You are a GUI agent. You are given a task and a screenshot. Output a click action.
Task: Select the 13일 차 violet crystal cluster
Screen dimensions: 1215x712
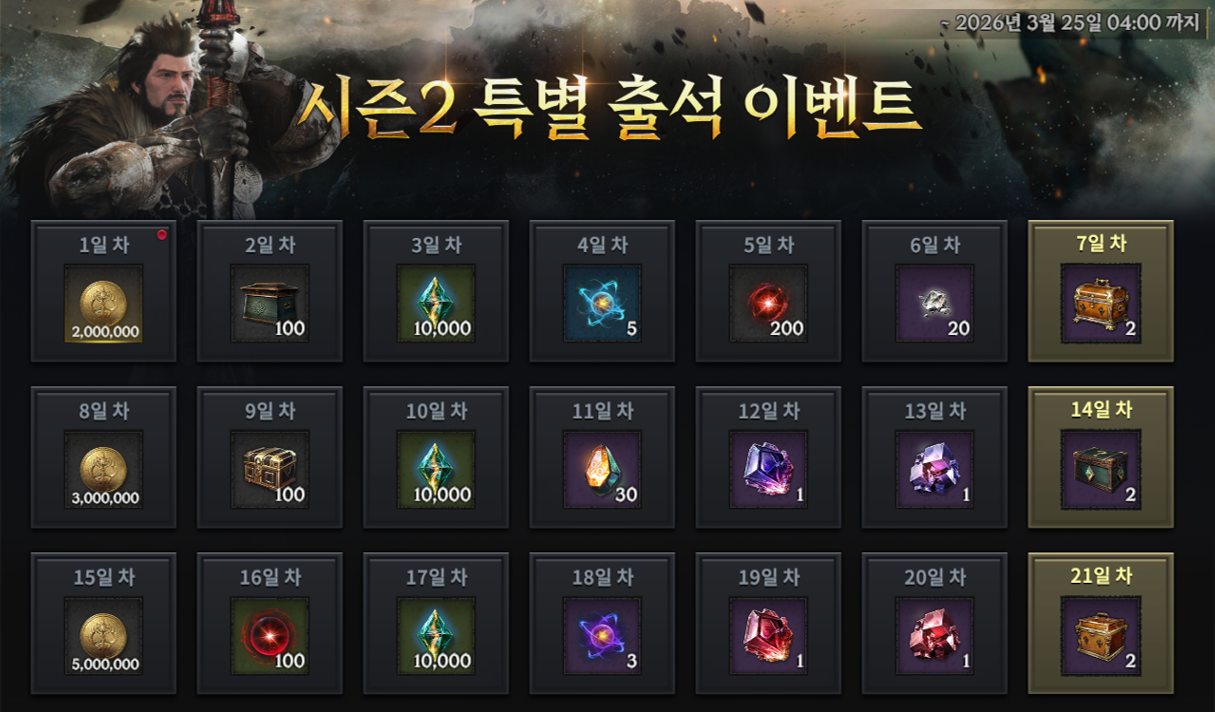tap(934, 470)
